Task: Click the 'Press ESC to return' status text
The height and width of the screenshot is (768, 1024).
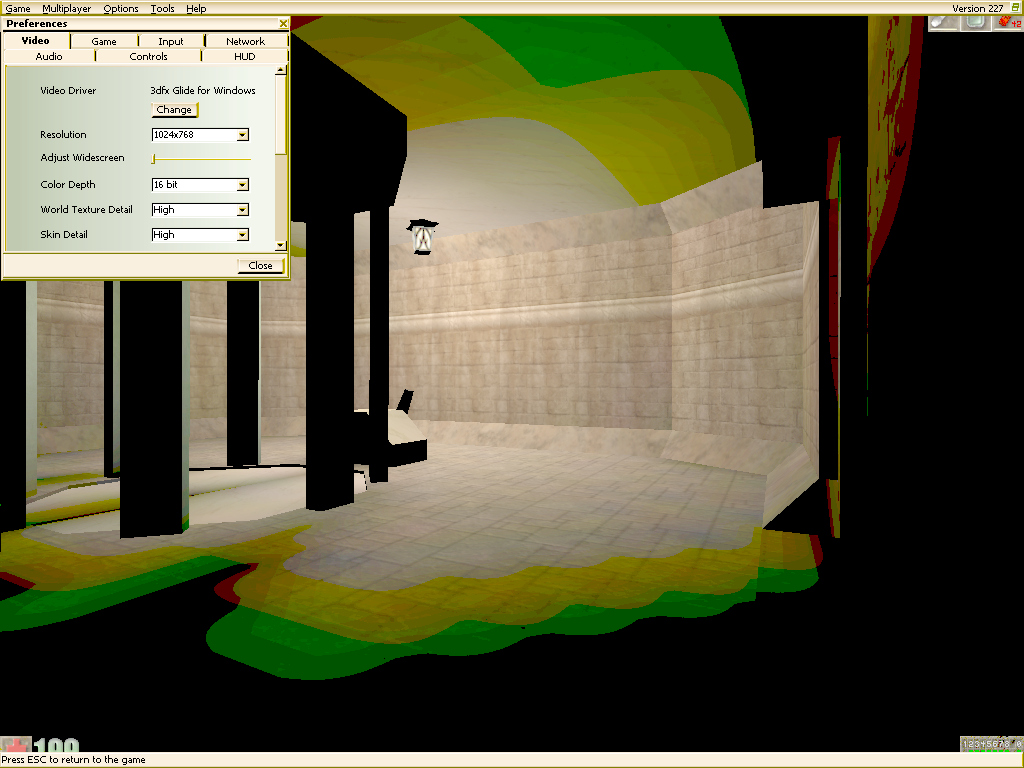Action: [x=73, y=760]
